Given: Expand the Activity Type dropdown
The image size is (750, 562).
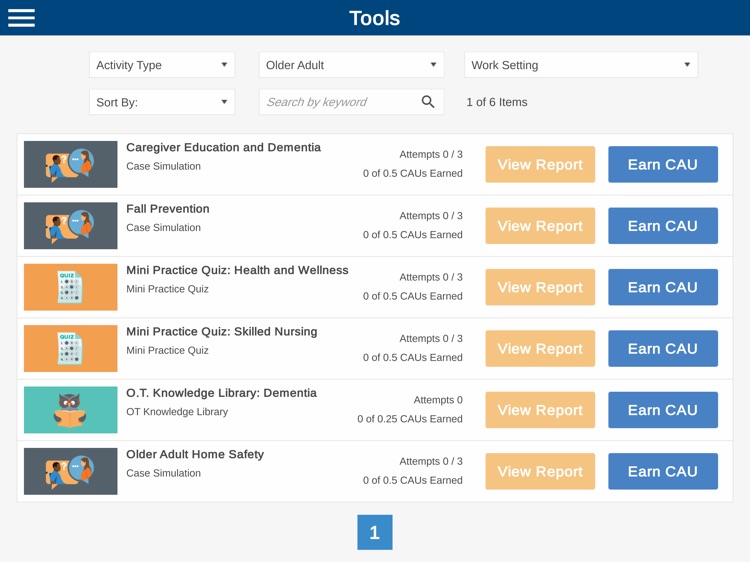Looking at the screenshot, I should [x=161, y=65].
